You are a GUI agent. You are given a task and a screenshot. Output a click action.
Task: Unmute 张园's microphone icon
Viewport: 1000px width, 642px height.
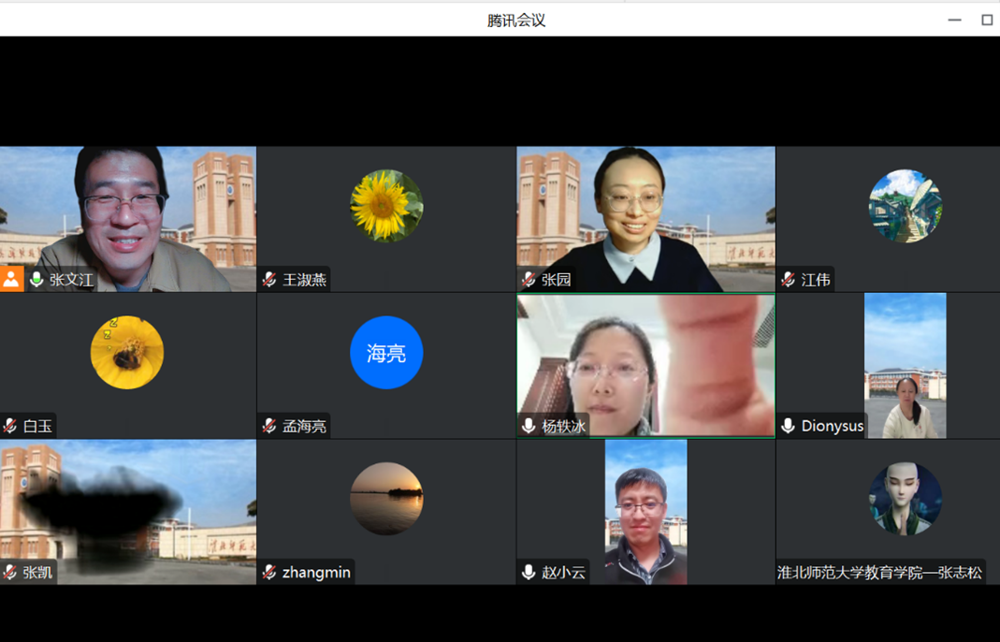(527, 280)
